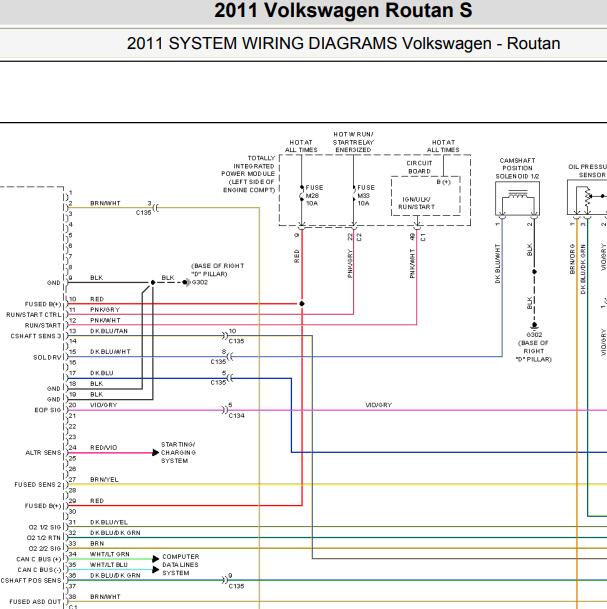Viewport: 607px width, 609px height.
Task: Click the WHT/LT BLU wire label
Action: 109,564
